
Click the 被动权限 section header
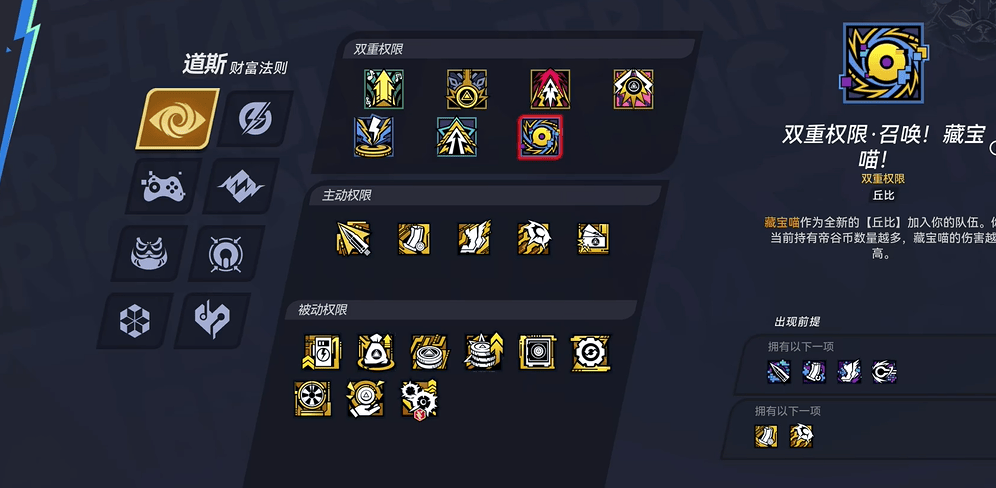pos(323,310)
